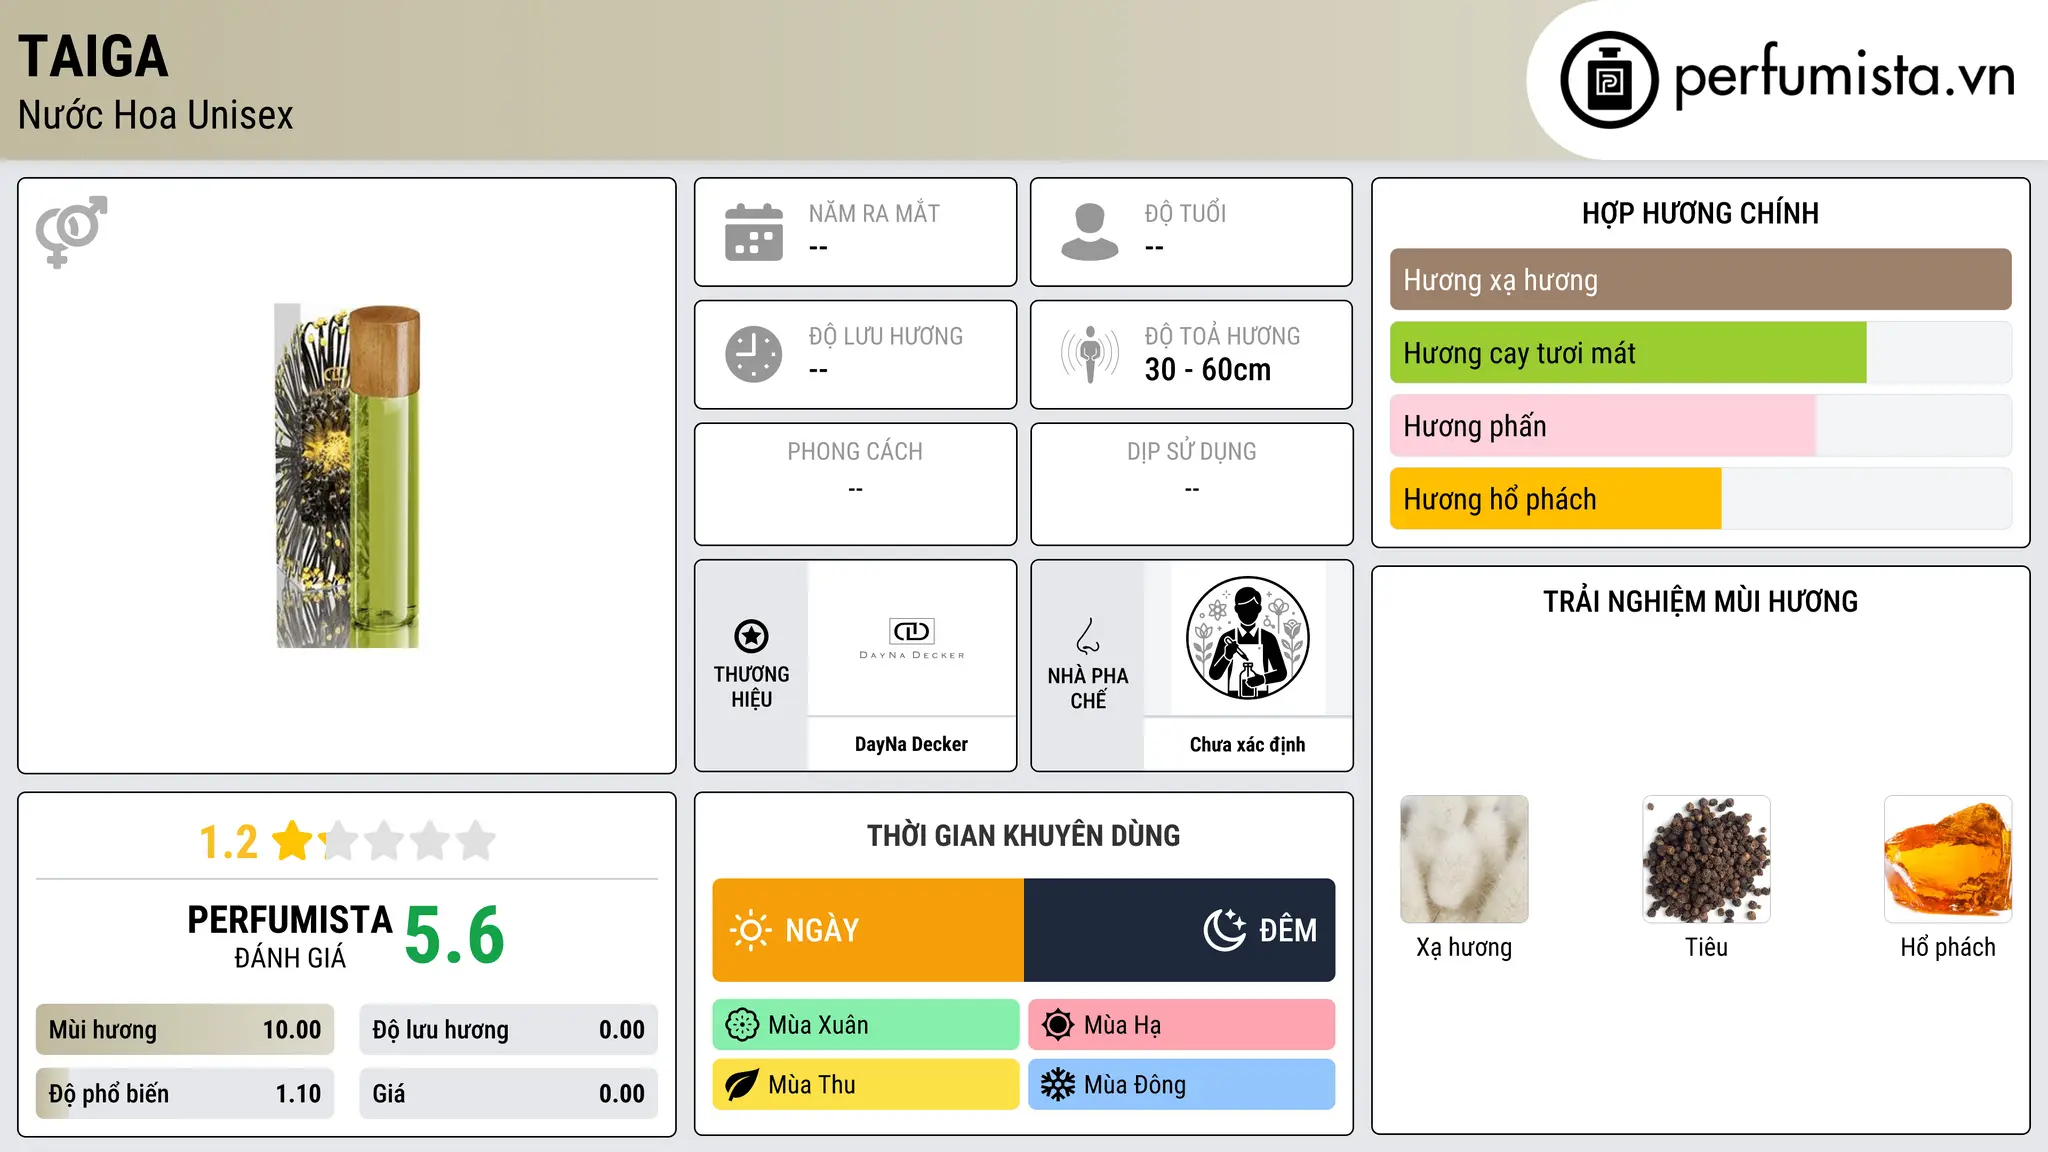Viewport: 2048px width, 1152px height.
Task: Click the Độ phổ biến score bar
Action: click(x=185, y=1094)
